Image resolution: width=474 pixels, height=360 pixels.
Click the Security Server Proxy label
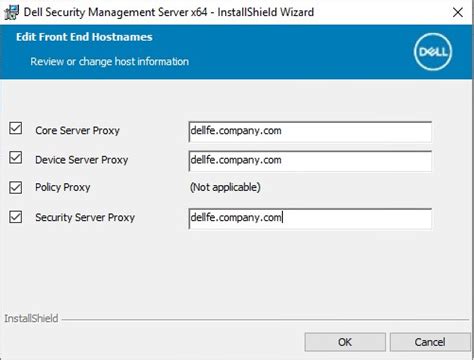85,217
